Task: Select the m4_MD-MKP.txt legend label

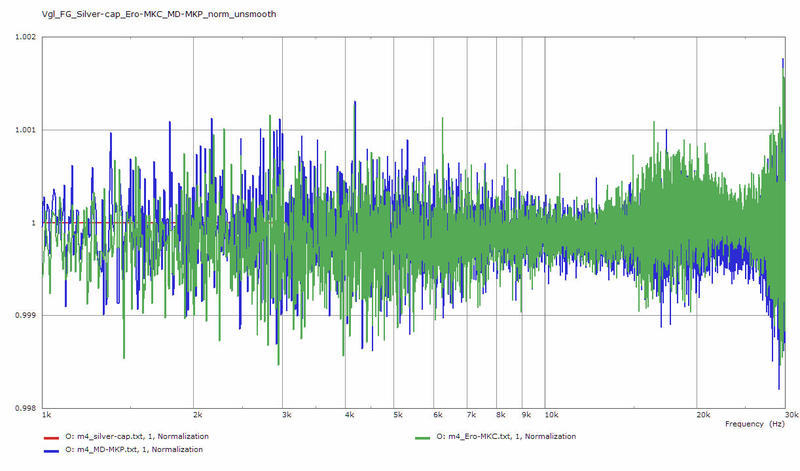Action: pyautogui.click(x=133, y=450)
